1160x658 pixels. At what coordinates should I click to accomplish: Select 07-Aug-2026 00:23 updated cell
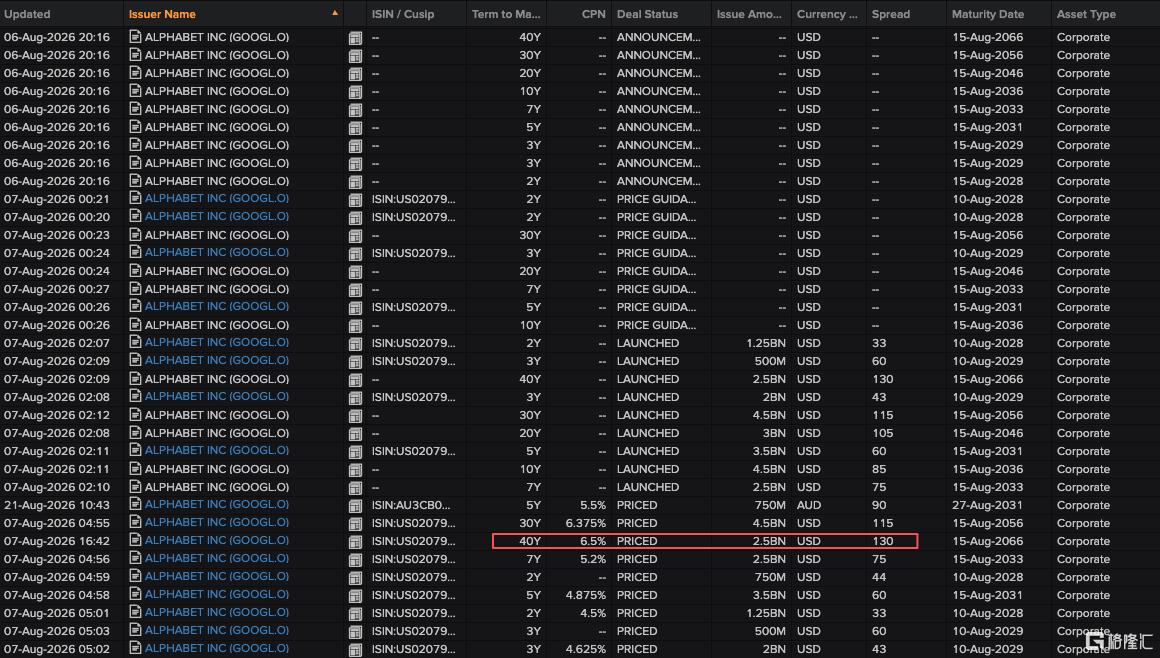coord(57,235)
